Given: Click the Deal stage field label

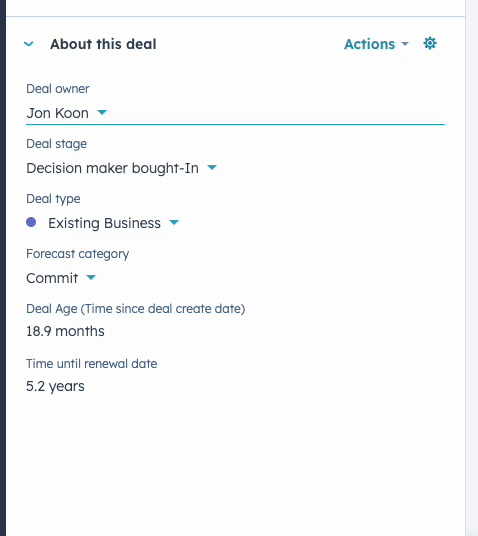Looking at the screenshot, I should coord(56,144).
